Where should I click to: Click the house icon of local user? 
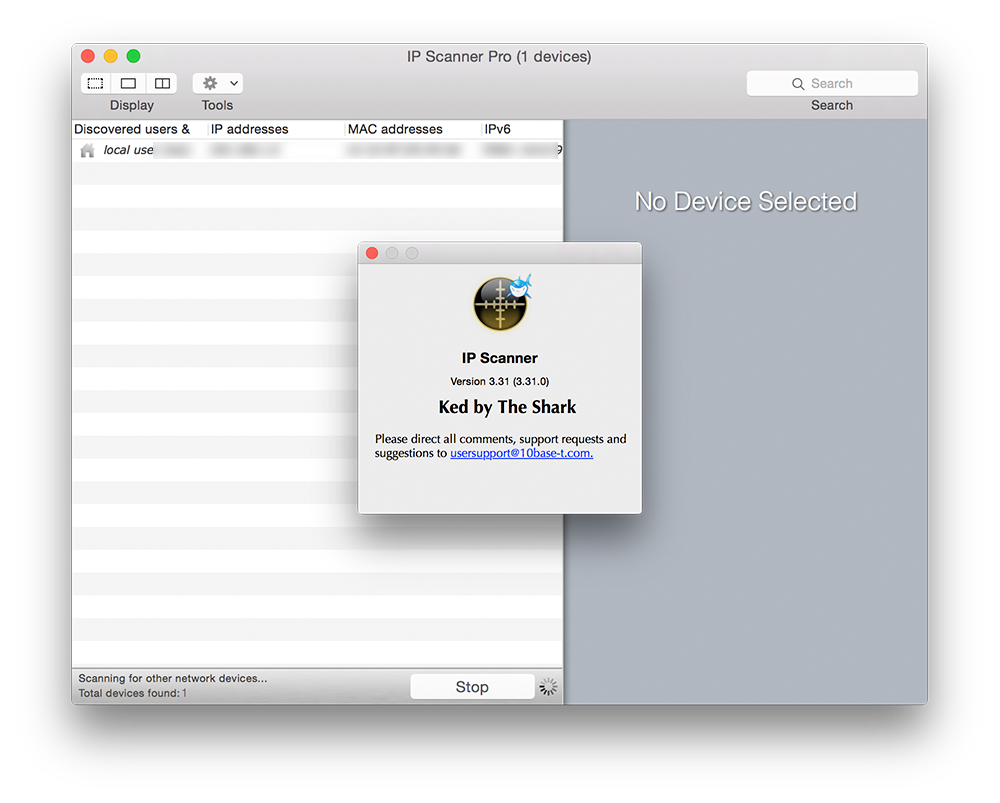87,151
